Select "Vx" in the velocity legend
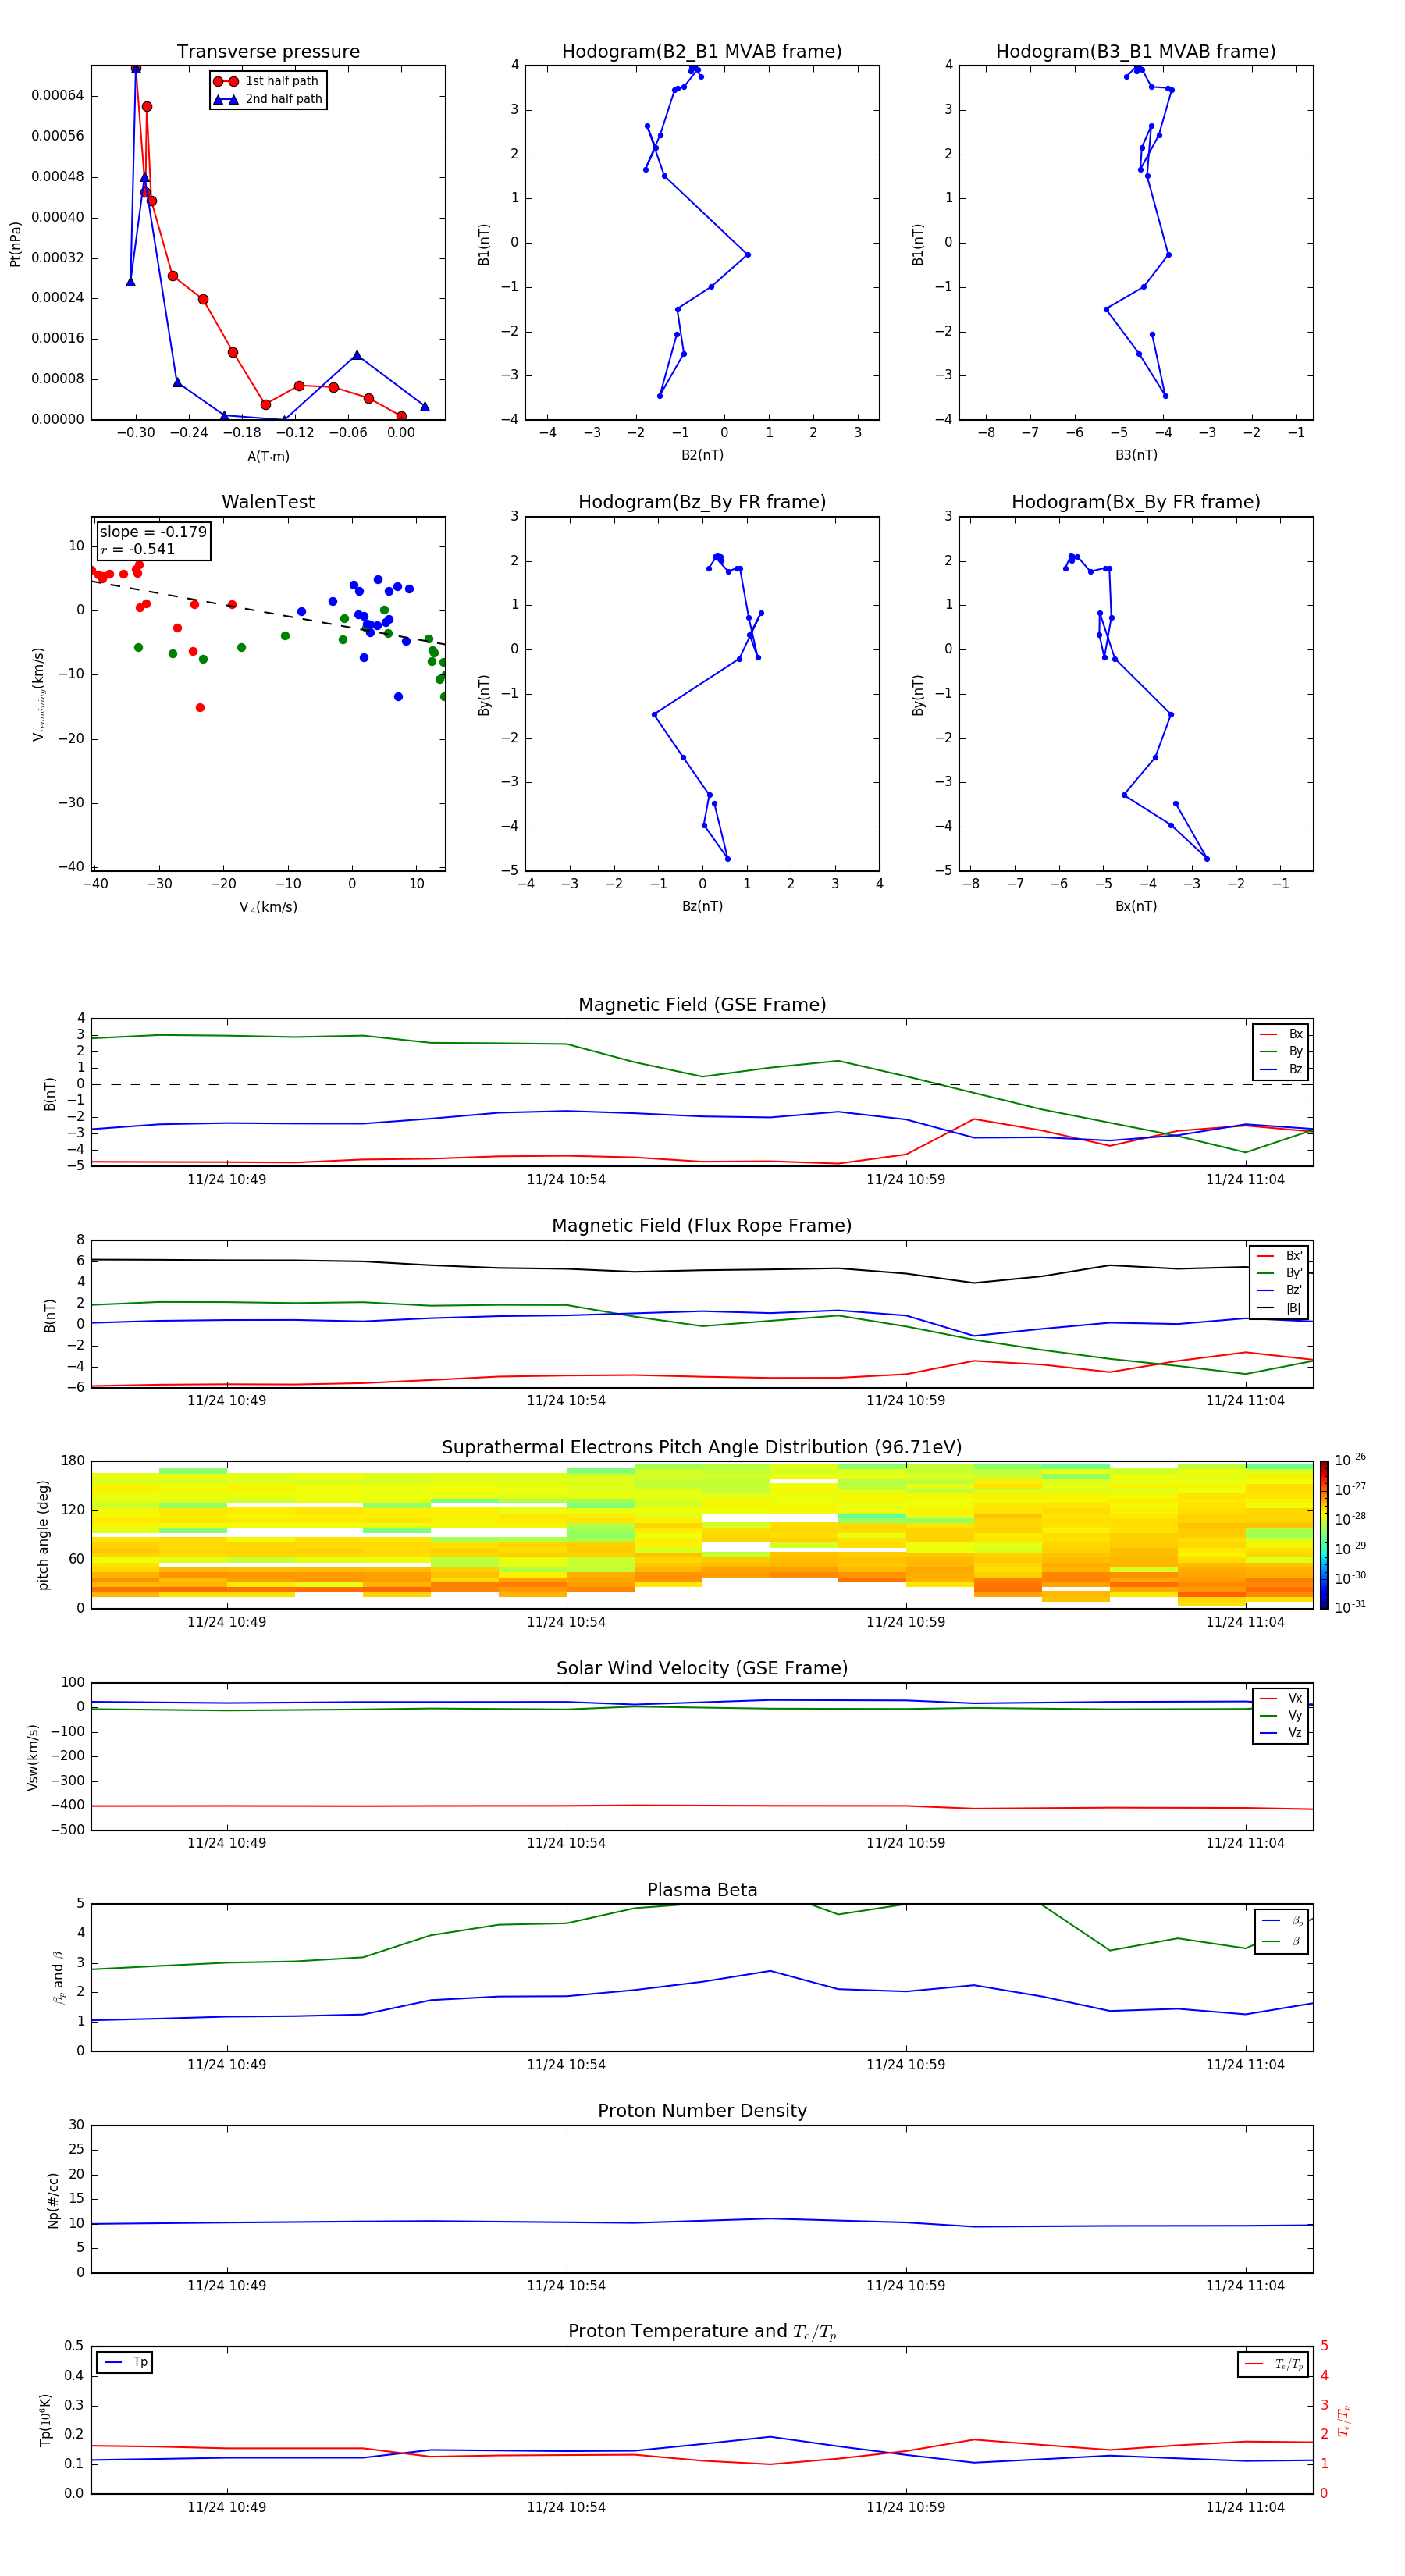This screenshot has width=1405, height=2576. point(1281,1698)
